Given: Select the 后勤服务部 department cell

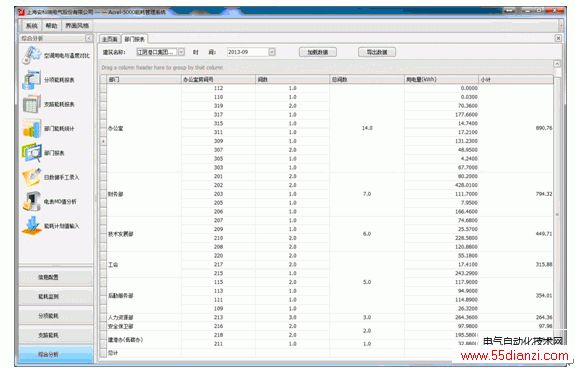Looking at the screenshot, I should coord(144,295).
